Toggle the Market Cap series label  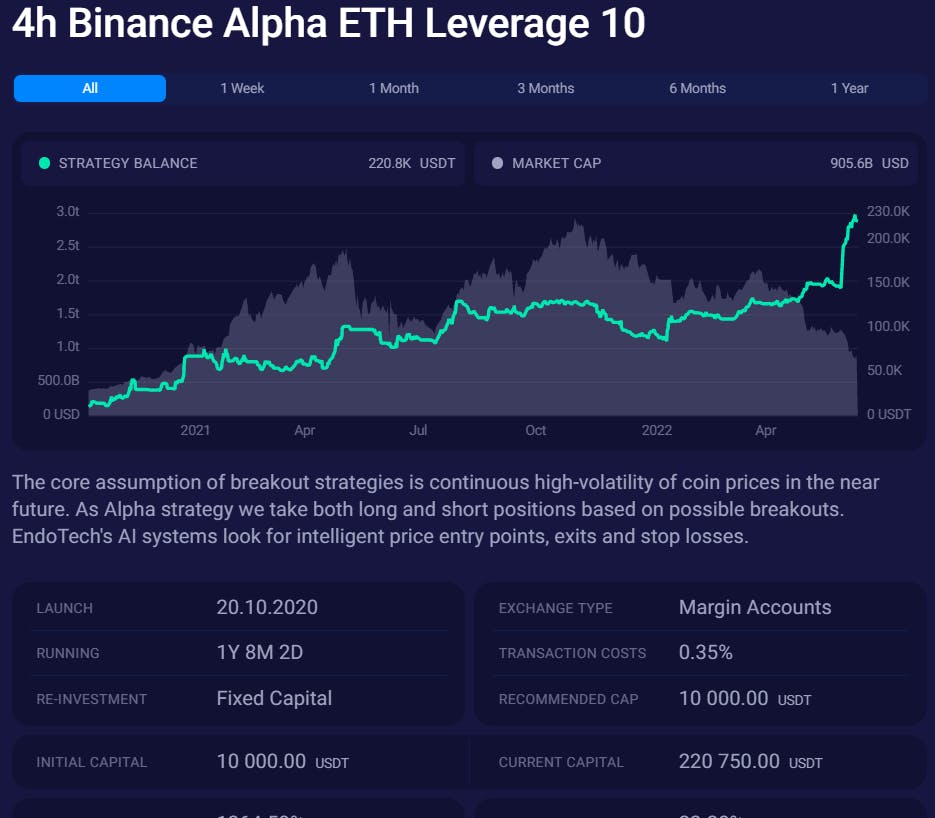pos(556,163)
